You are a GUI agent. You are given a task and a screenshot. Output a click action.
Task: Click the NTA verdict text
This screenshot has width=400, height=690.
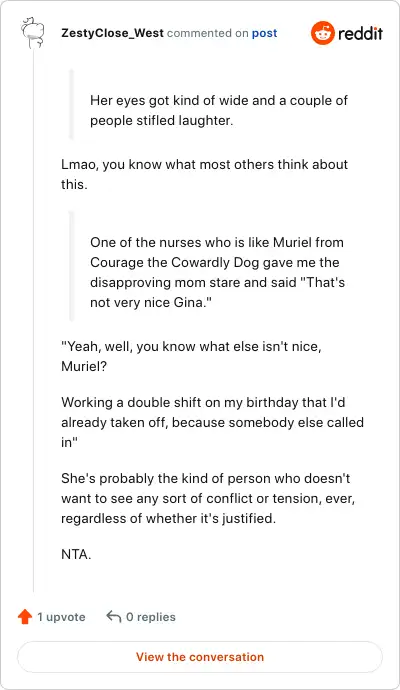coord(76,554)
